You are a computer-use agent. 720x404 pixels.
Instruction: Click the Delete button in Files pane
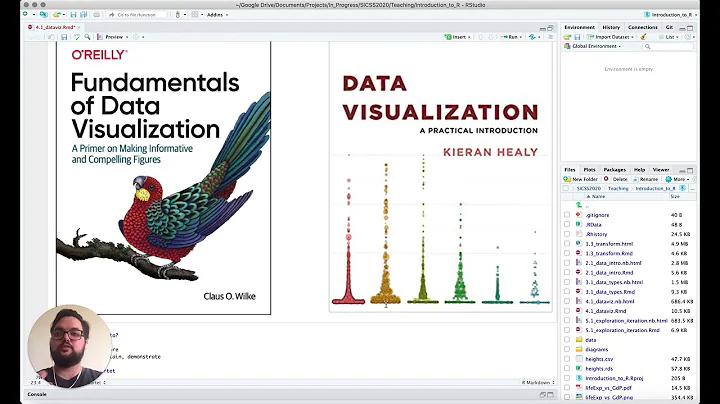coord(615,179)
